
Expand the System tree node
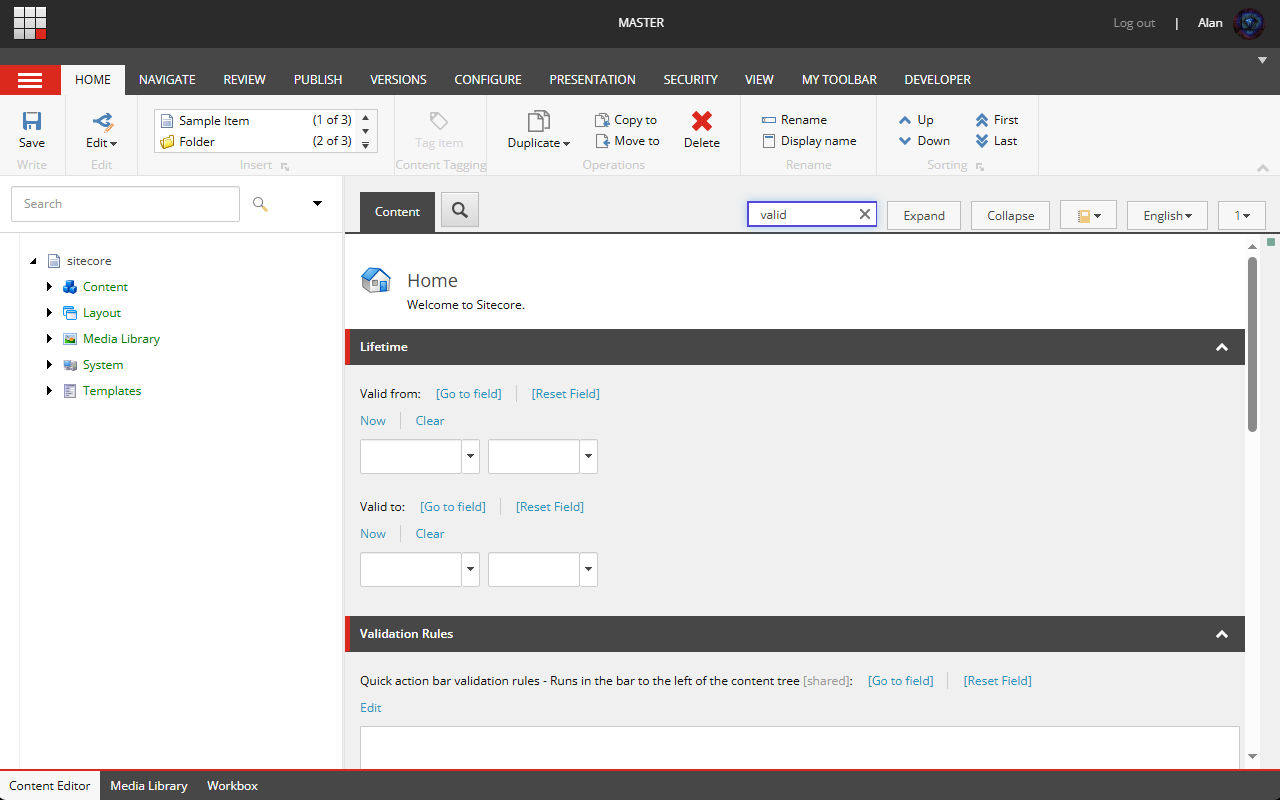pyautogui.click(x=49, y=365)
